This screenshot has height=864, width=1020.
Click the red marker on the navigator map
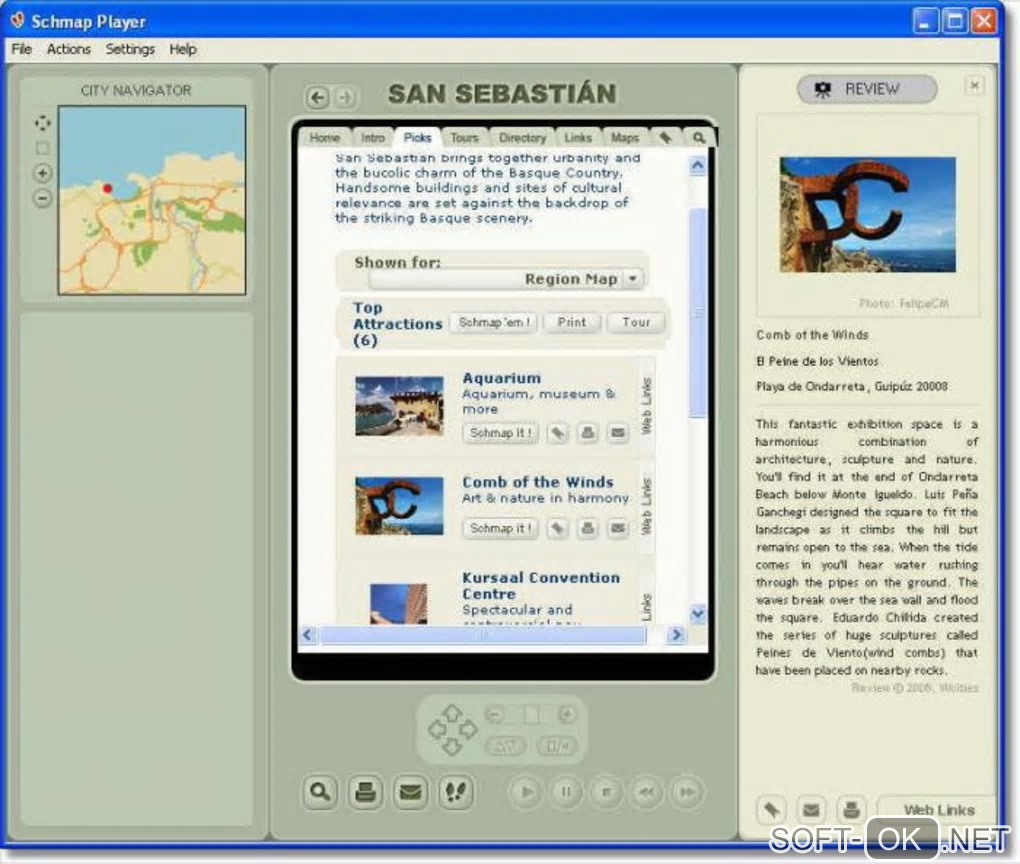tap(107, 189)
